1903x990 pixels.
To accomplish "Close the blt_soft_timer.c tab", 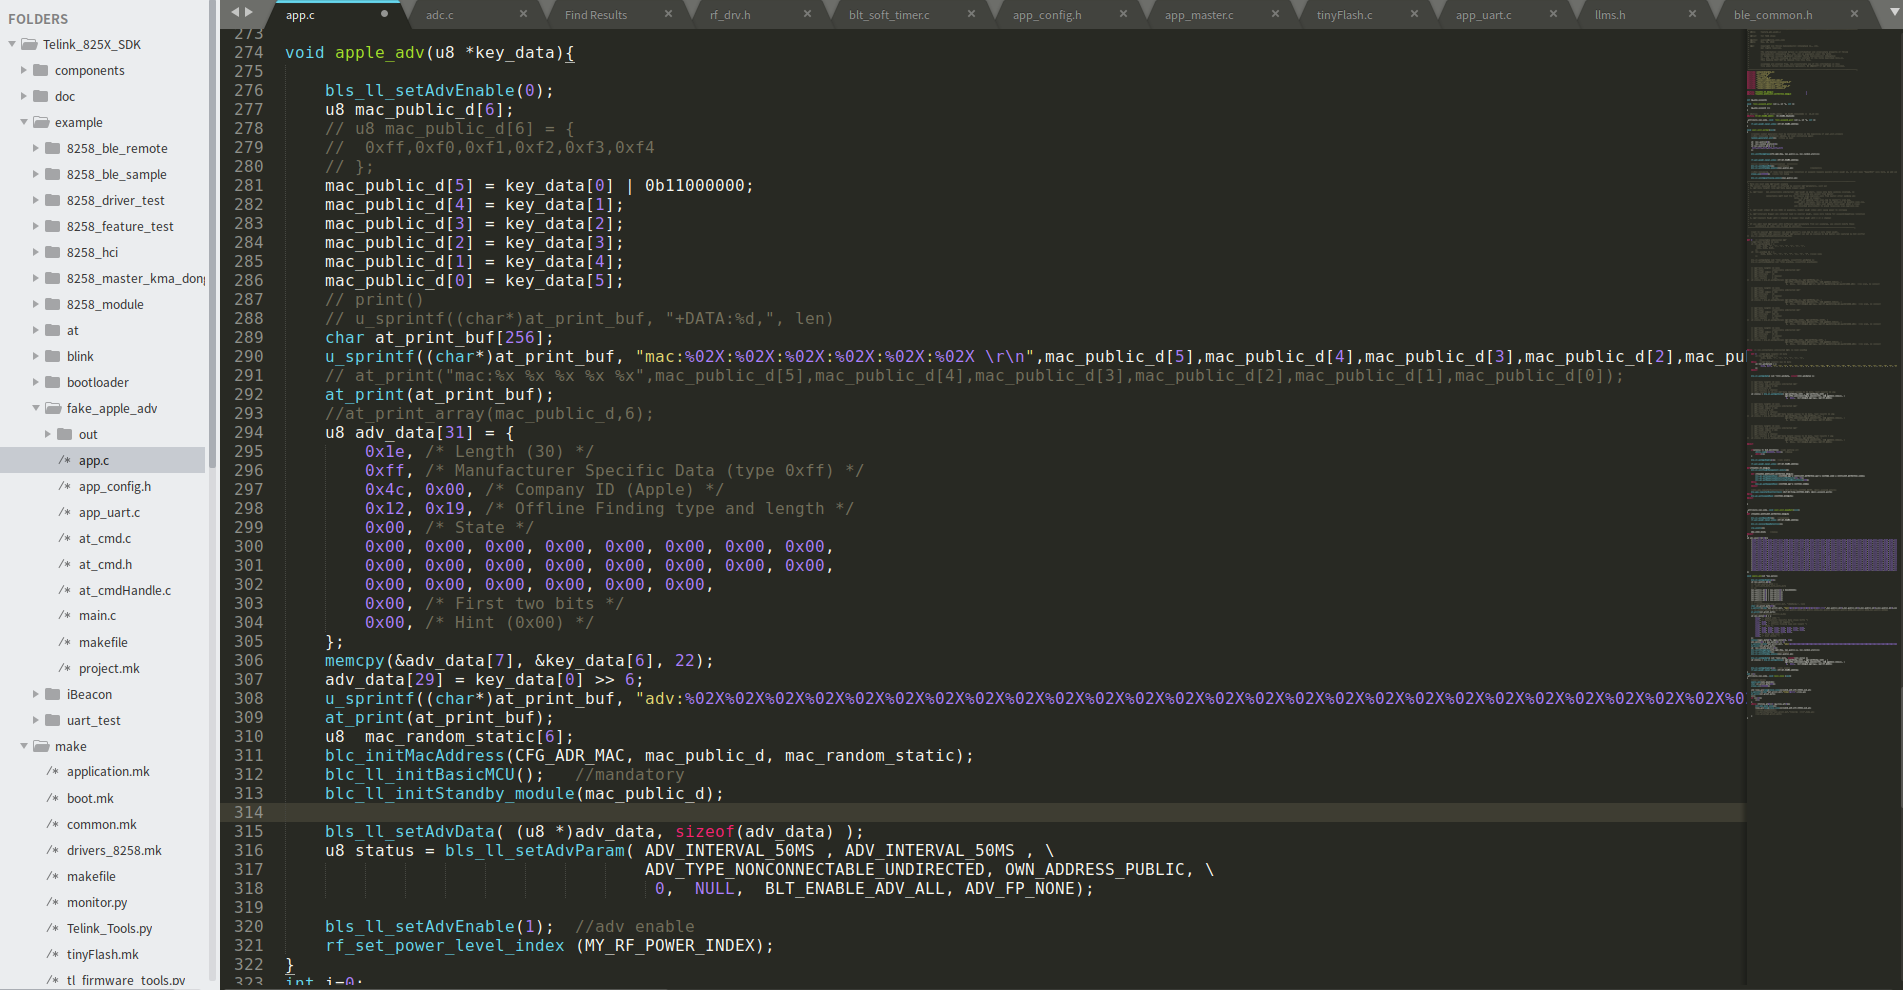I will [x=971, y=14].
